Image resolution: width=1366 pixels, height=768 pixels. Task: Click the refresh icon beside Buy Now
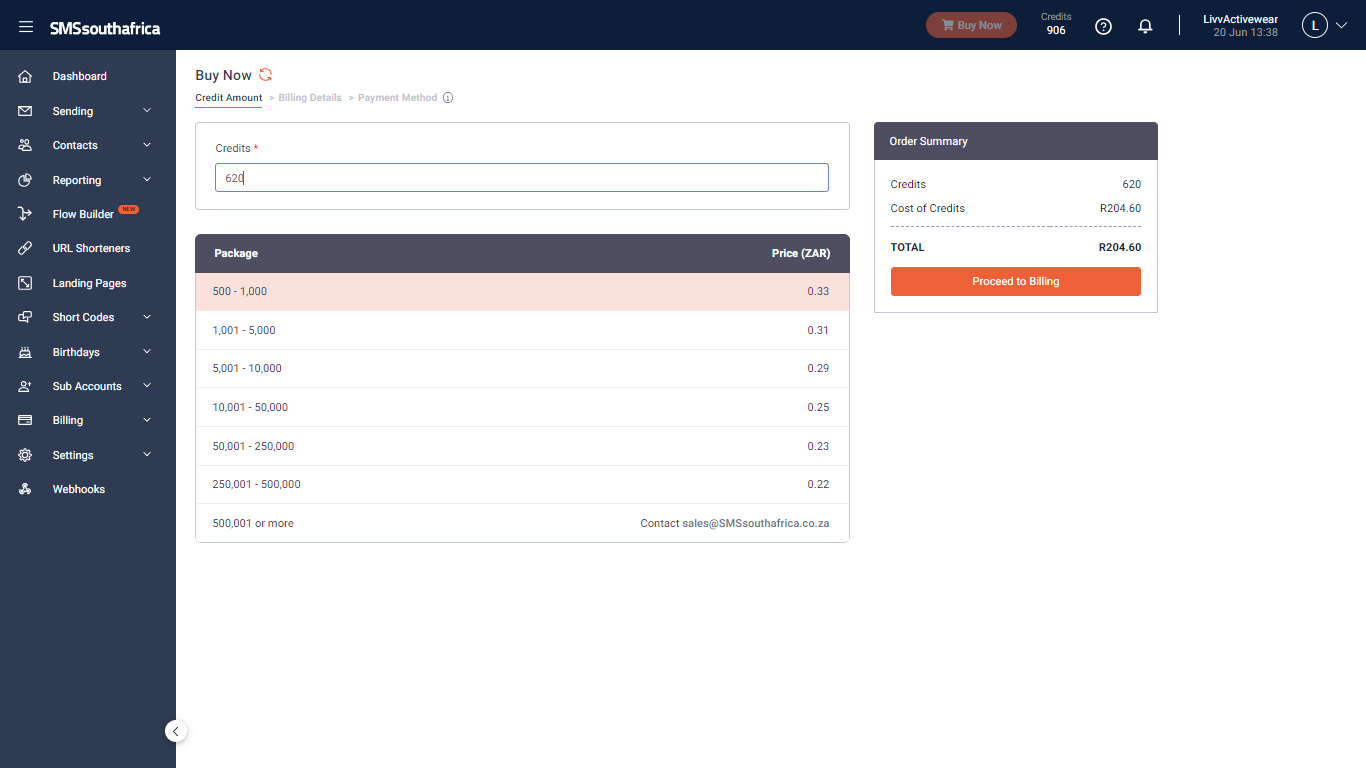265,75
